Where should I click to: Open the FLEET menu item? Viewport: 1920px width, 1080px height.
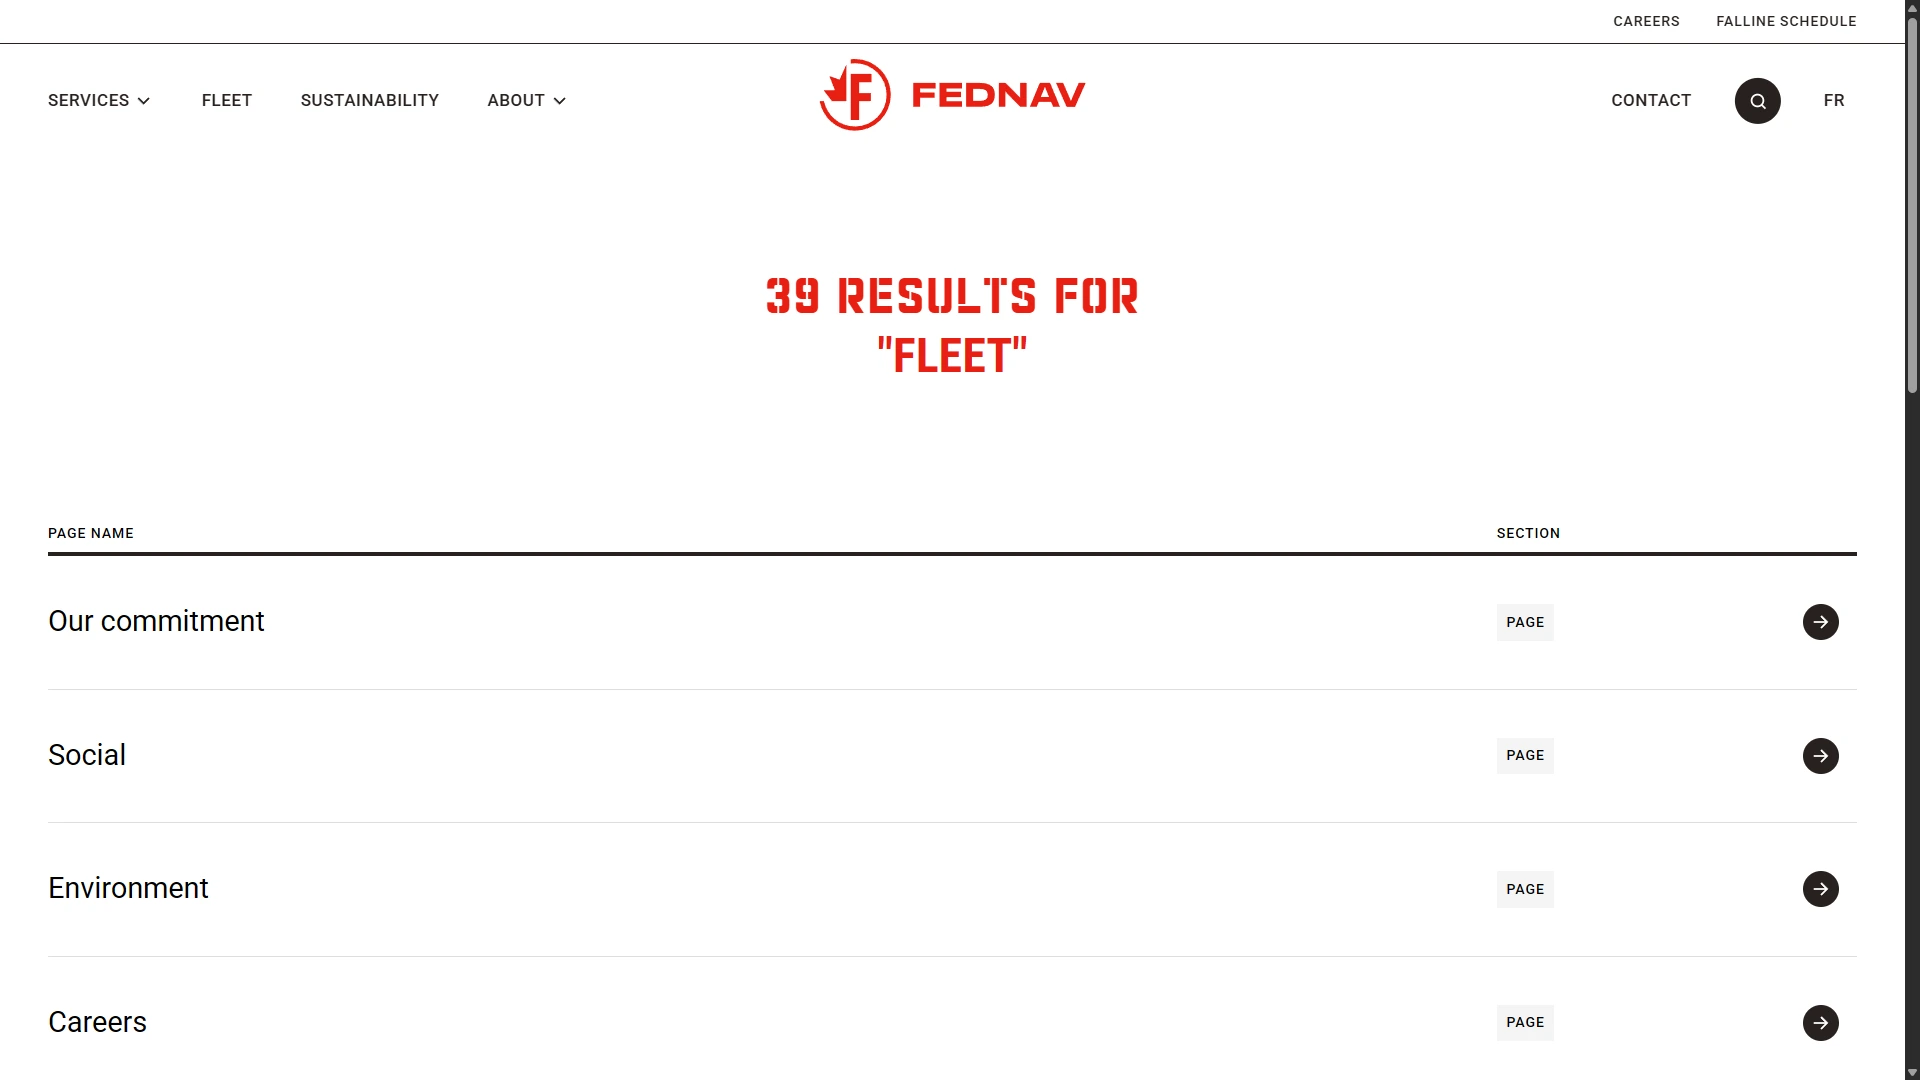pyautogui.click(x=226, y=100)
